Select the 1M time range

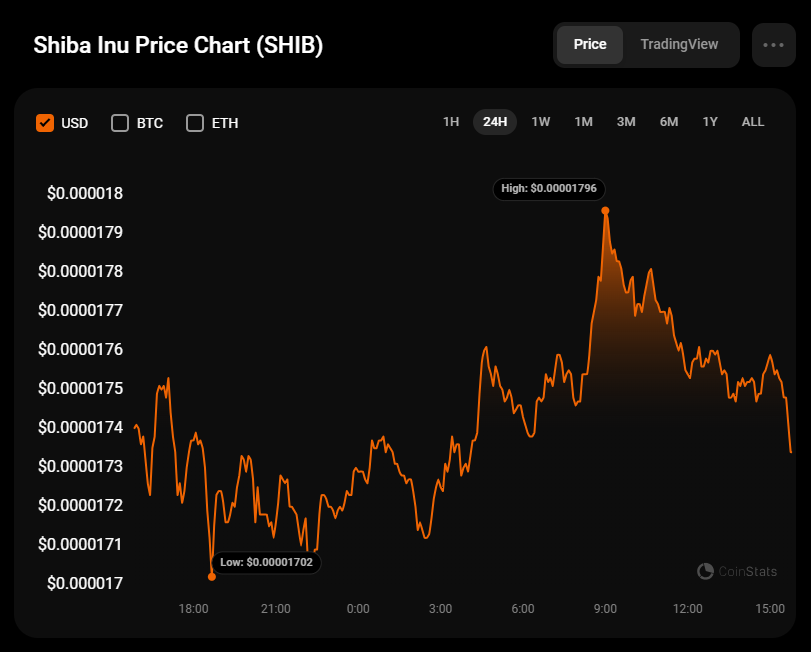pos(584,122)
